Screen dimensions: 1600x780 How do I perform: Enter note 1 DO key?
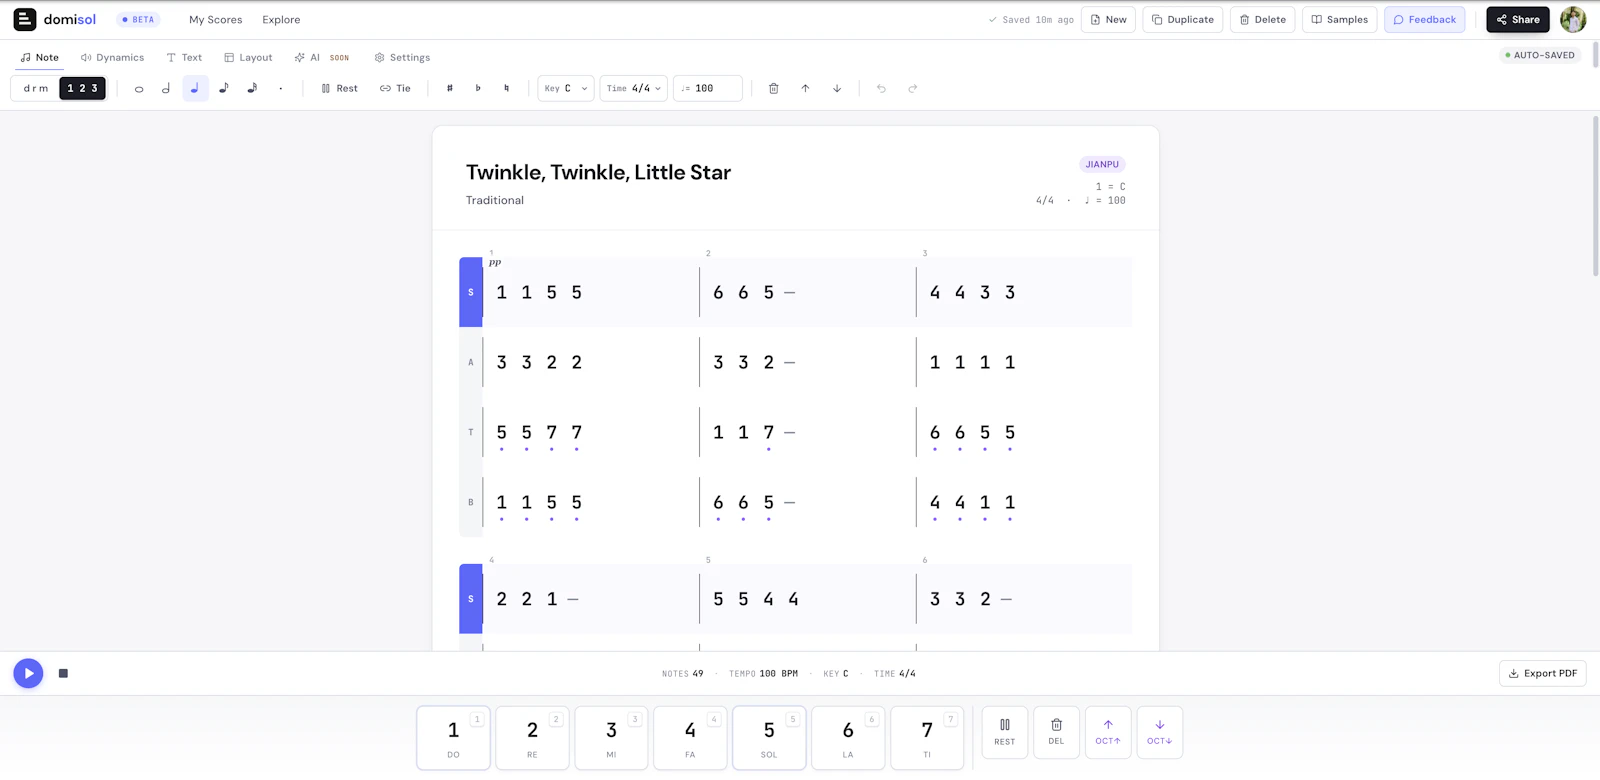(x=453, y=738)
